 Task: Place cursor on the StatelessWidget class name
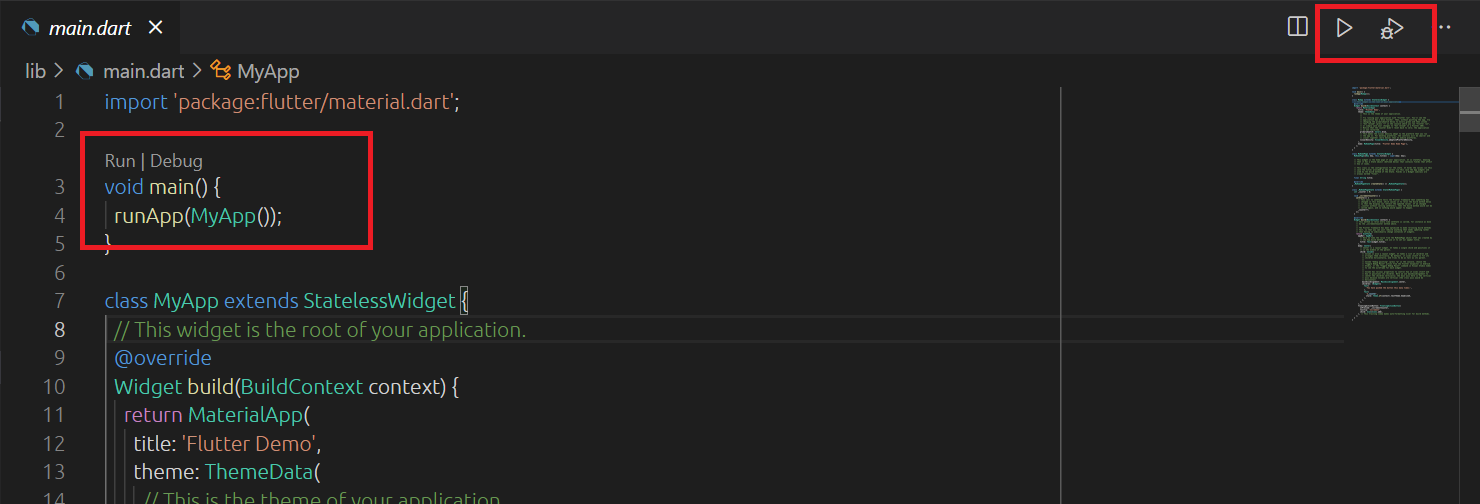pyautogui.click(x=379, y=301)
